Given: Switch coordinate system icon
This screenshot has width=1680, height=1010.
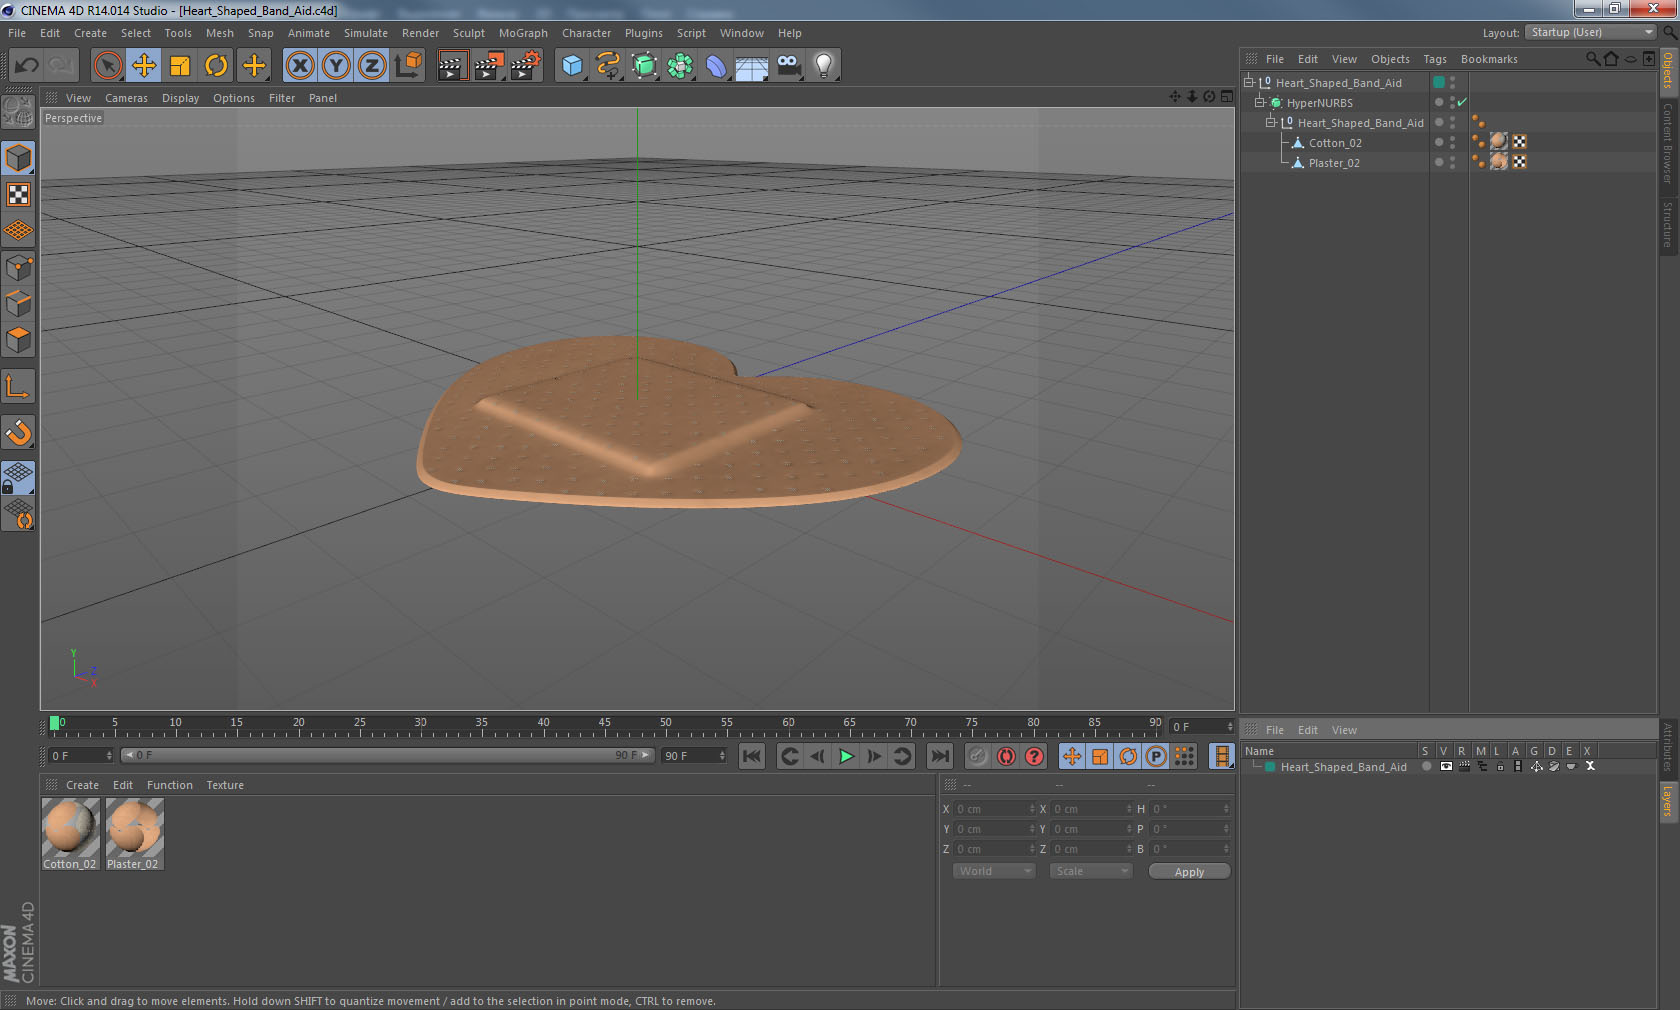Looking at the screenshot, I should (x=408, y=66).
